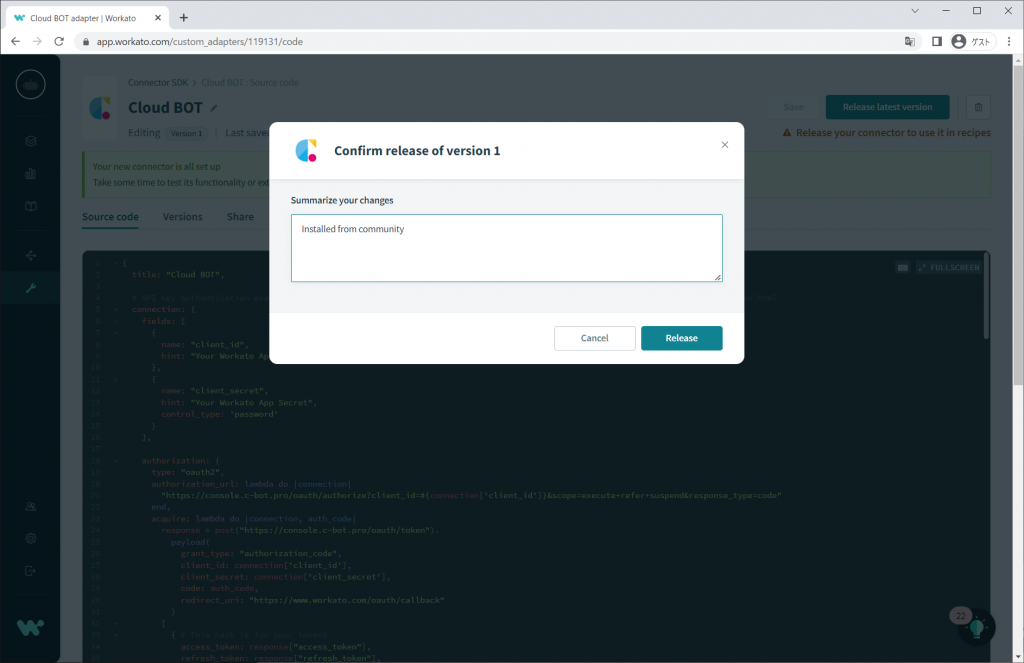1024x663 pixels.
Task: Click the Release latest version button
Action: pos(888,107)
